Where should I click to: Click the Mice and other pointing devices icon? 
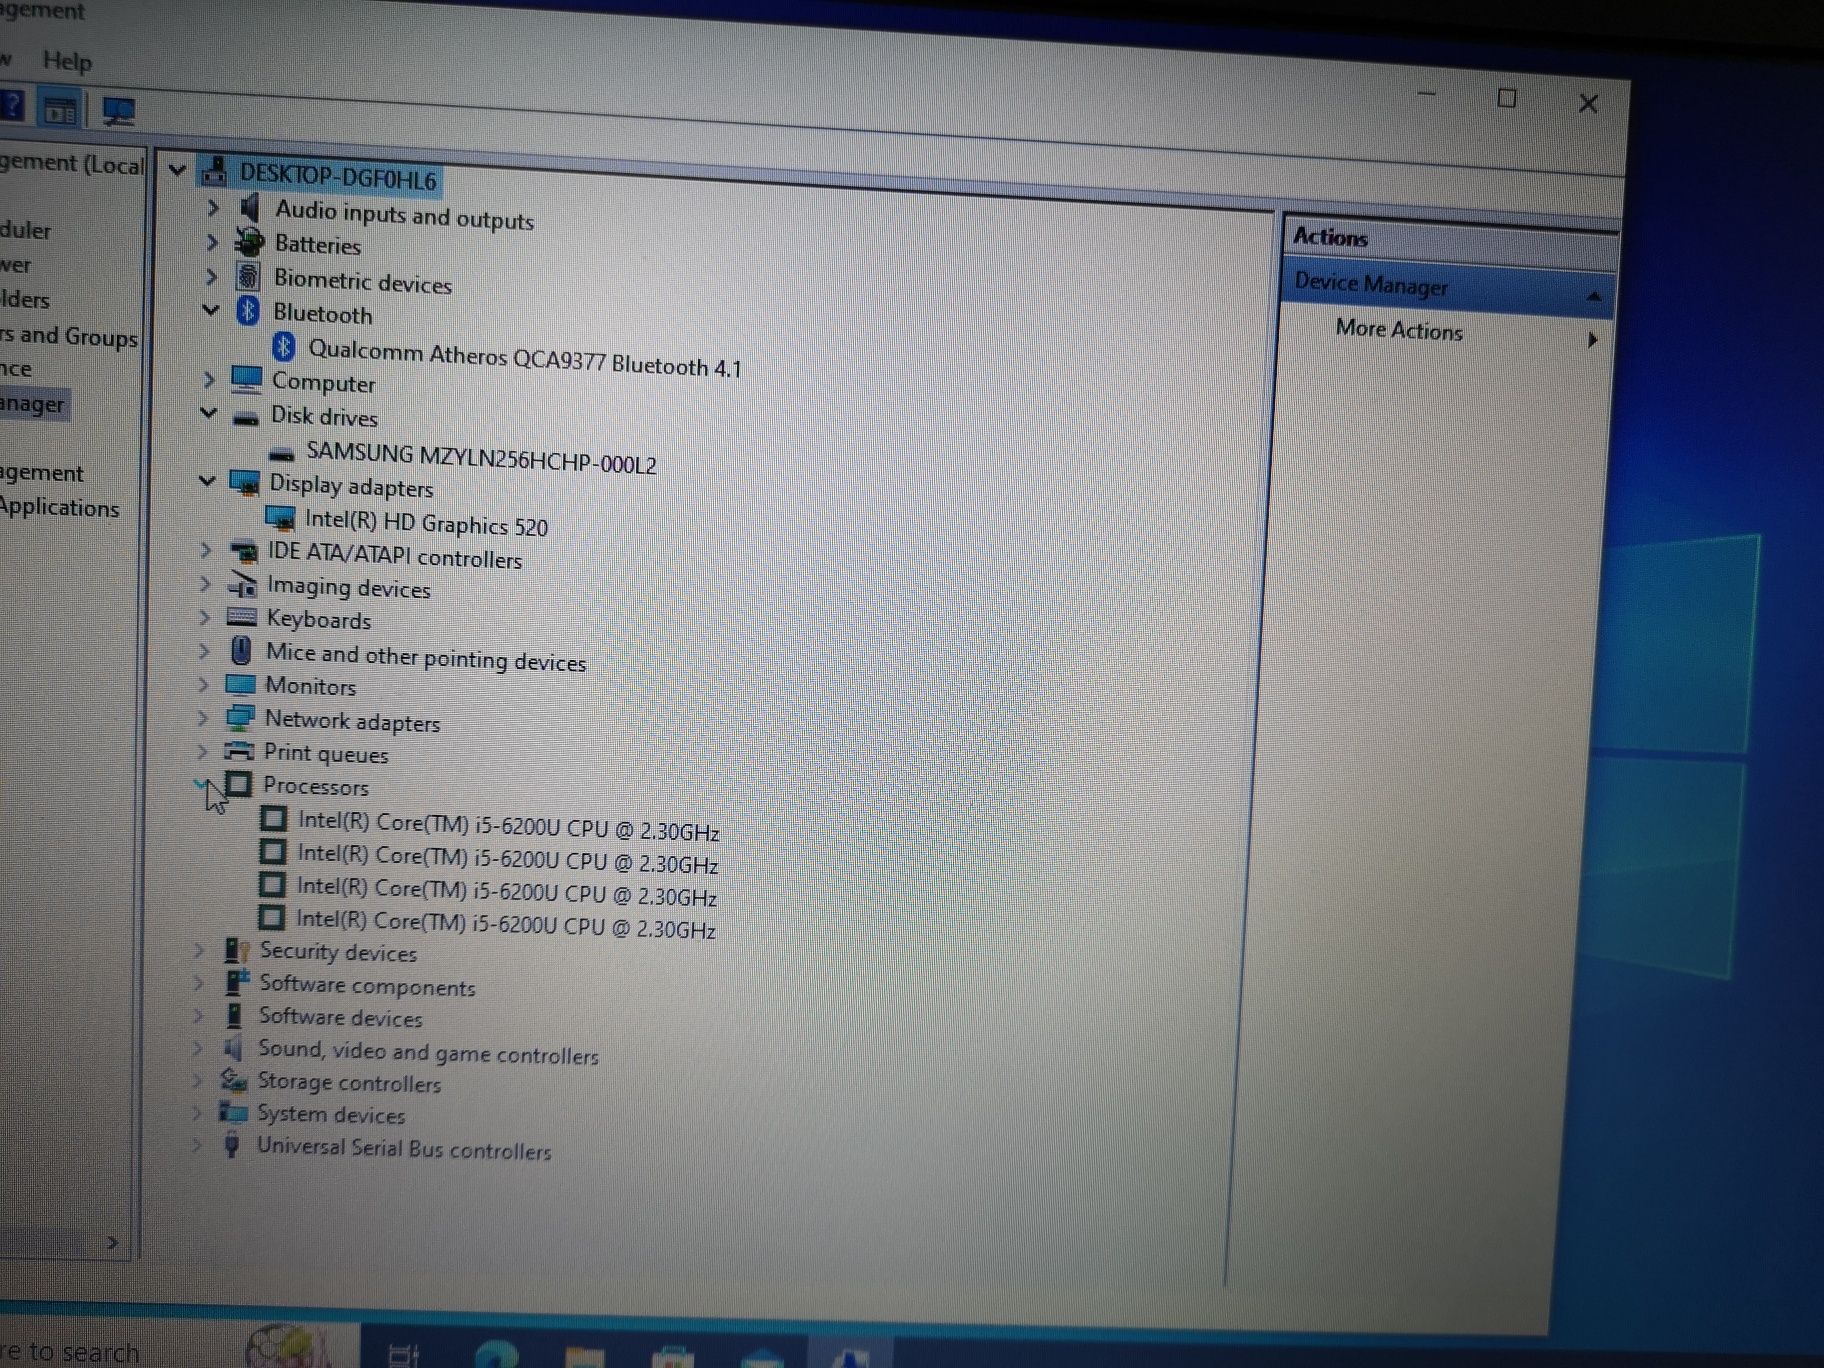240,650
